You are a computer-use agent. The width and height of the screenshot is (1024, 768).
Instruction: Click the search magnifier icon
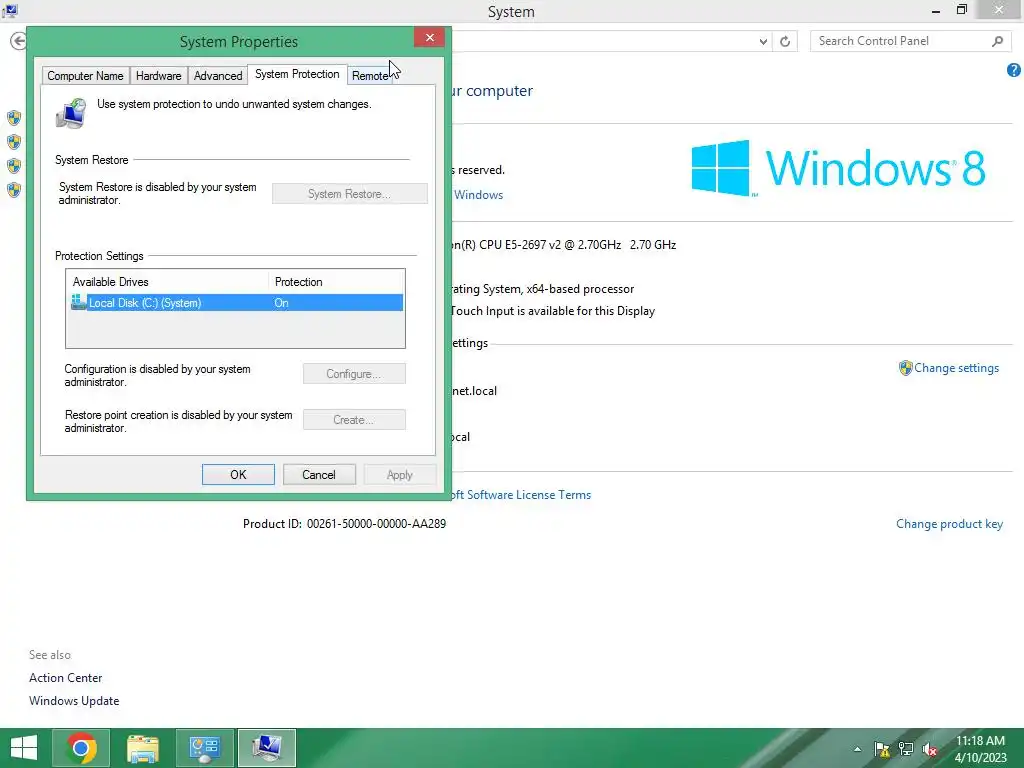(997, 41)
